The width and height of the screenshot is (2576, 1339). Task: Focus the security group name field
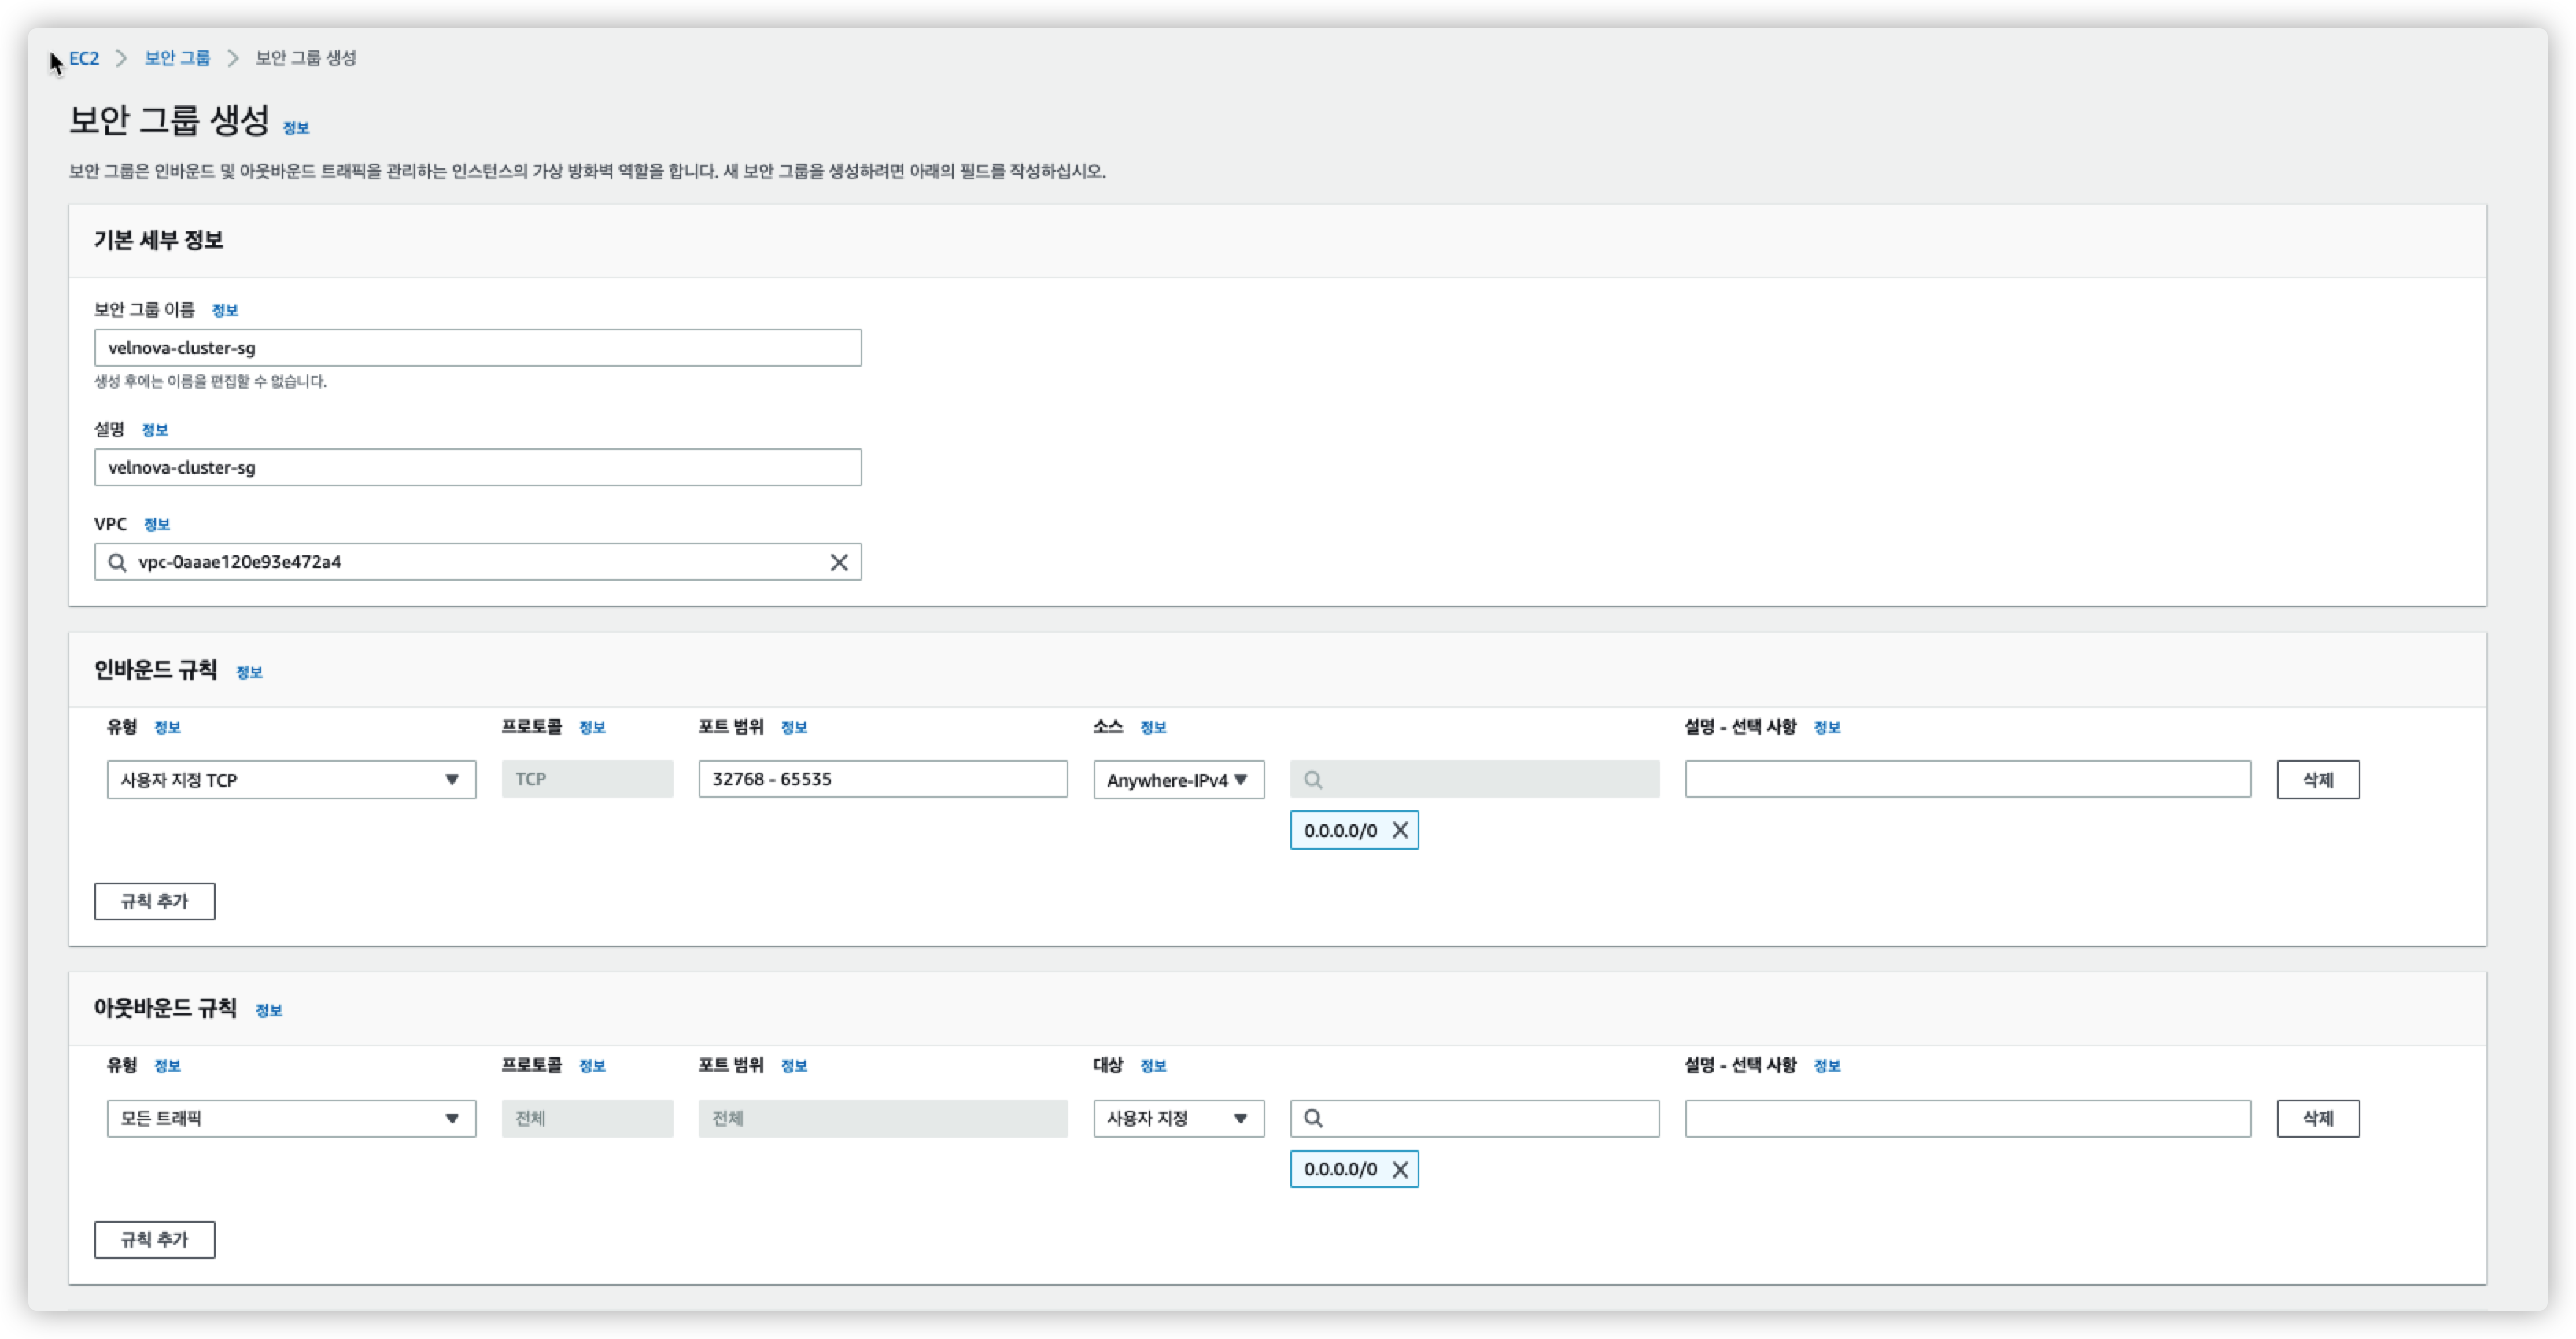point(477,348)
